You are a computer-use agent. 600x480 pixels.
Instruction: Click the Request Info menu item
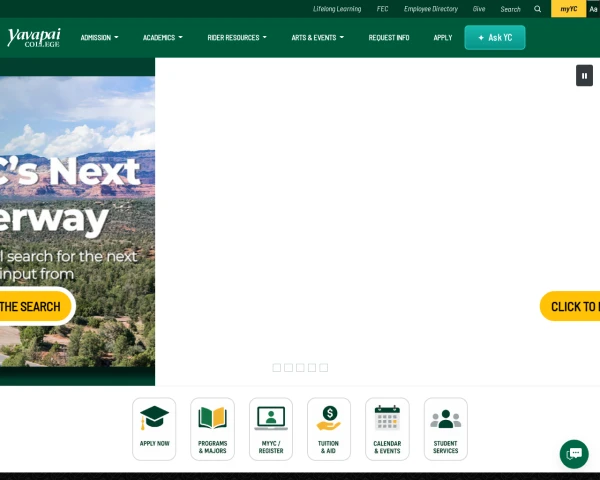(x=389, y=38)
